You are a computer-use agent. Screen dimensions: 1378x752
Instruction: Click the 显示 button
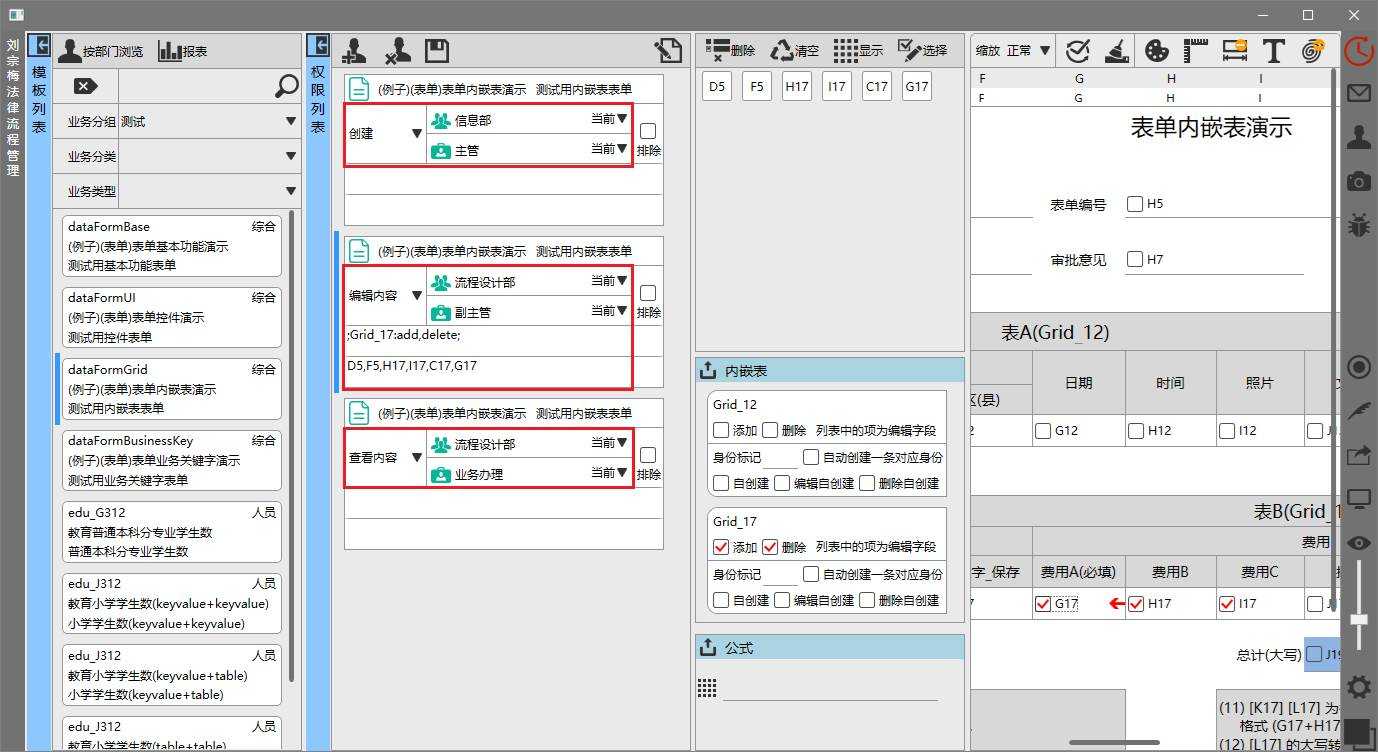pyautogui.click(x=858, y=51)
